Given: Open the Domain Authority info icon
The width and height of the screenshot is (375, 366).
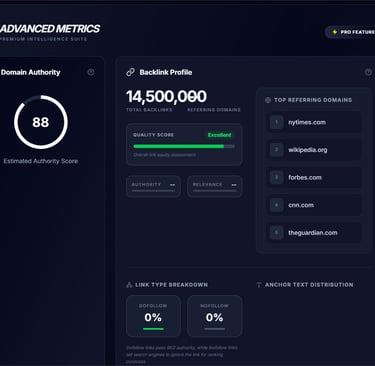Looking at the screenshot, I should point(91,72).
